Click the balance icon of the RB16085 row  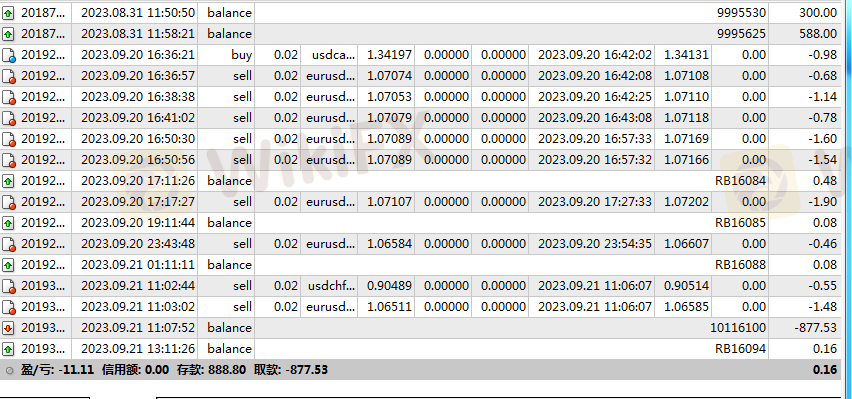[8, 223]
